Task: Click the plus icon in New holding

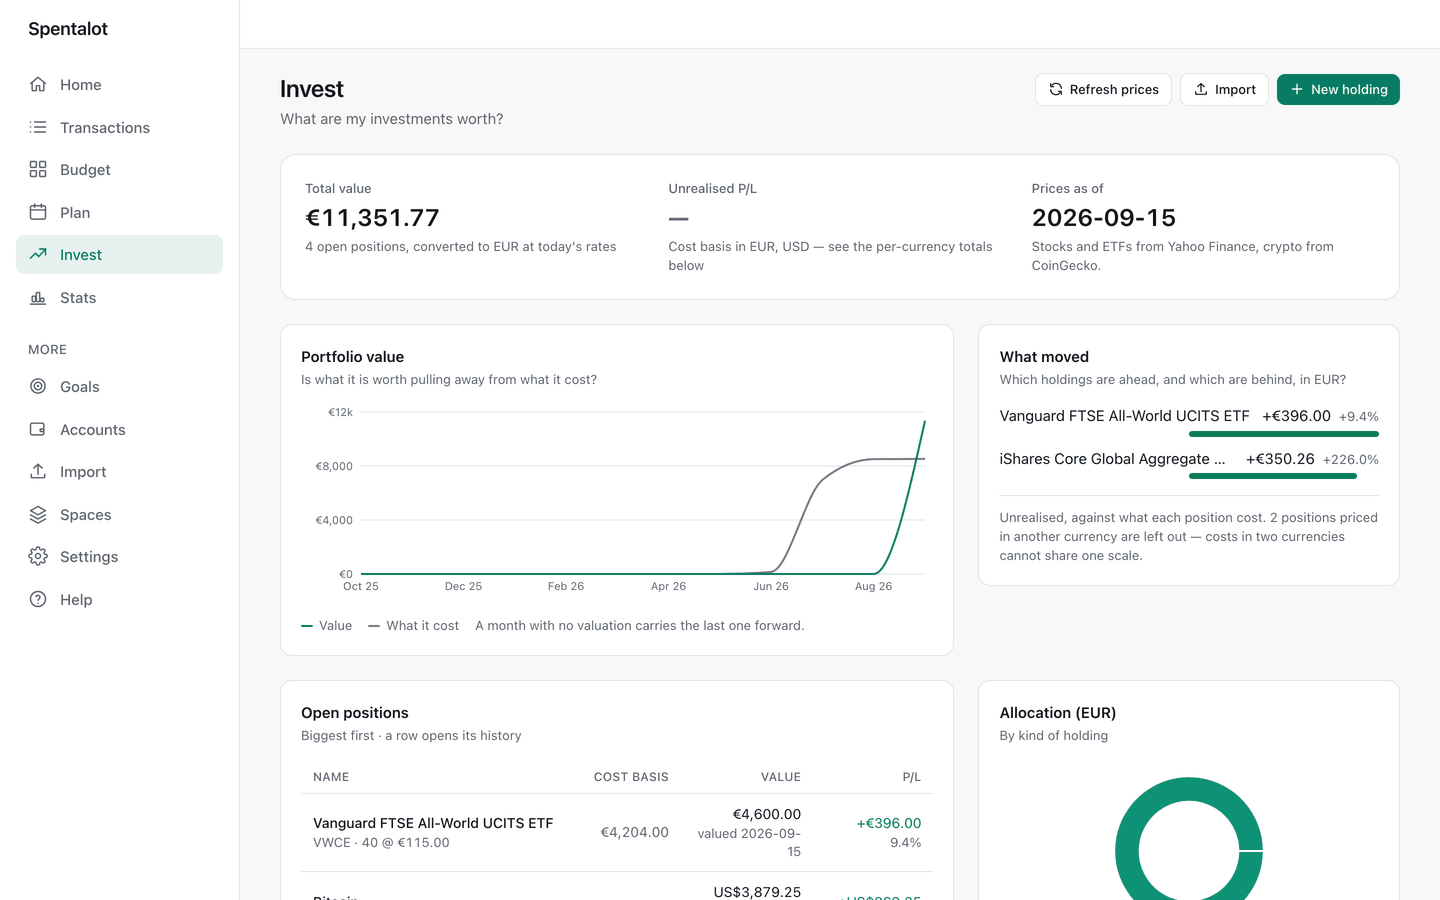Action: [1297, 90]
